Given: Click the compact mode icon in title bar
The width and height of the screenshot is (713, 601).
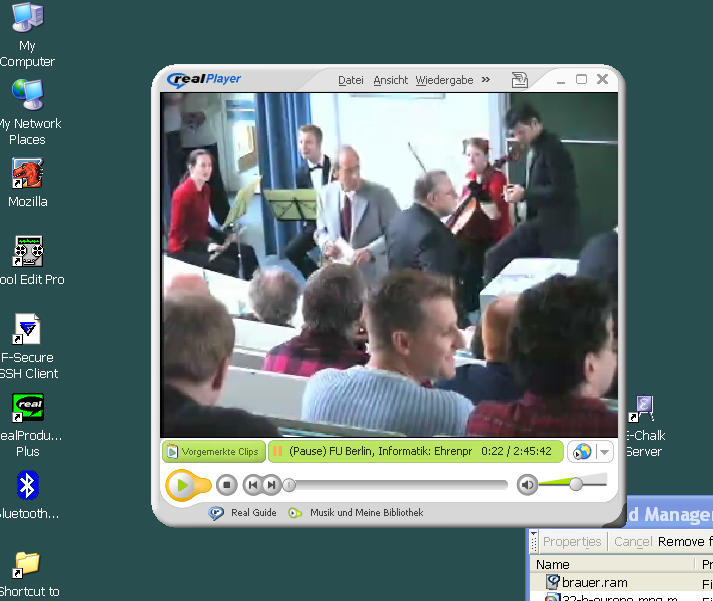Looking at the screenshot, I should pyautogui.click(x=519, y=80).
